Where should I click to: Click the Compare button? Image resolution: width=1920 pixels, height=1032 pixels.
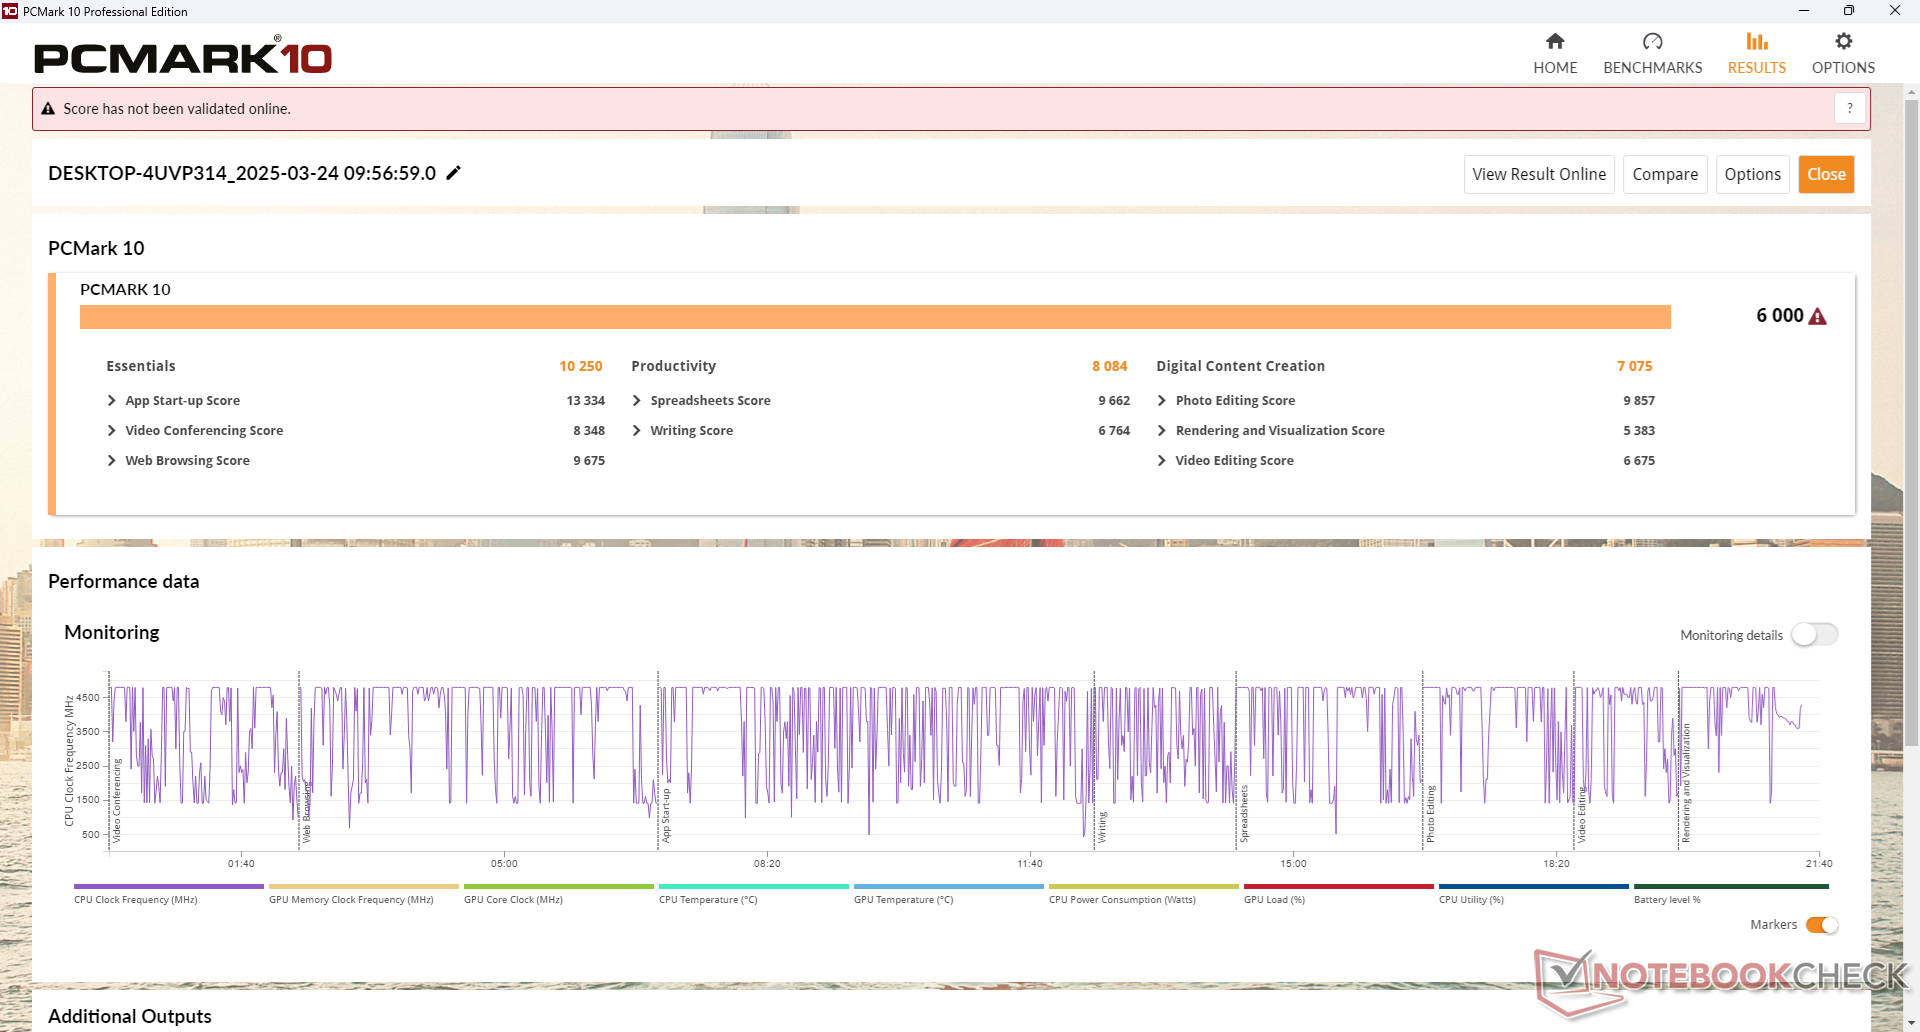[1665, 174]
